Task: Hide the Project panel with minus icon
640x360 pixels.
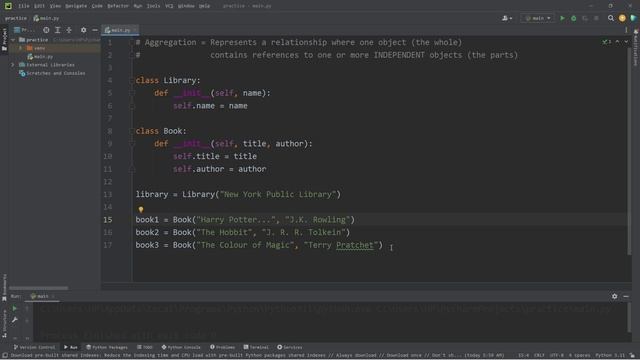Action: coord(95,30)
